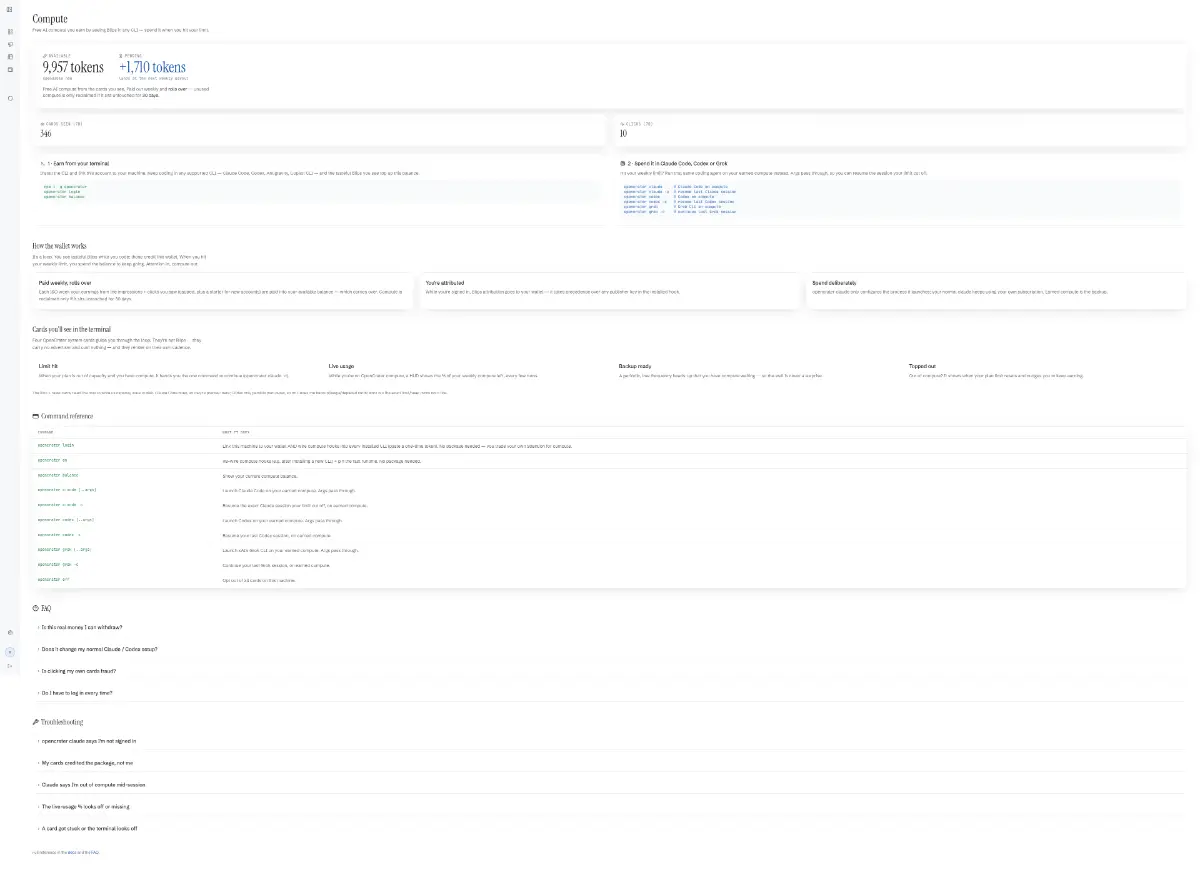Click the round circle icon in the left sidebar

click(10, 98)
